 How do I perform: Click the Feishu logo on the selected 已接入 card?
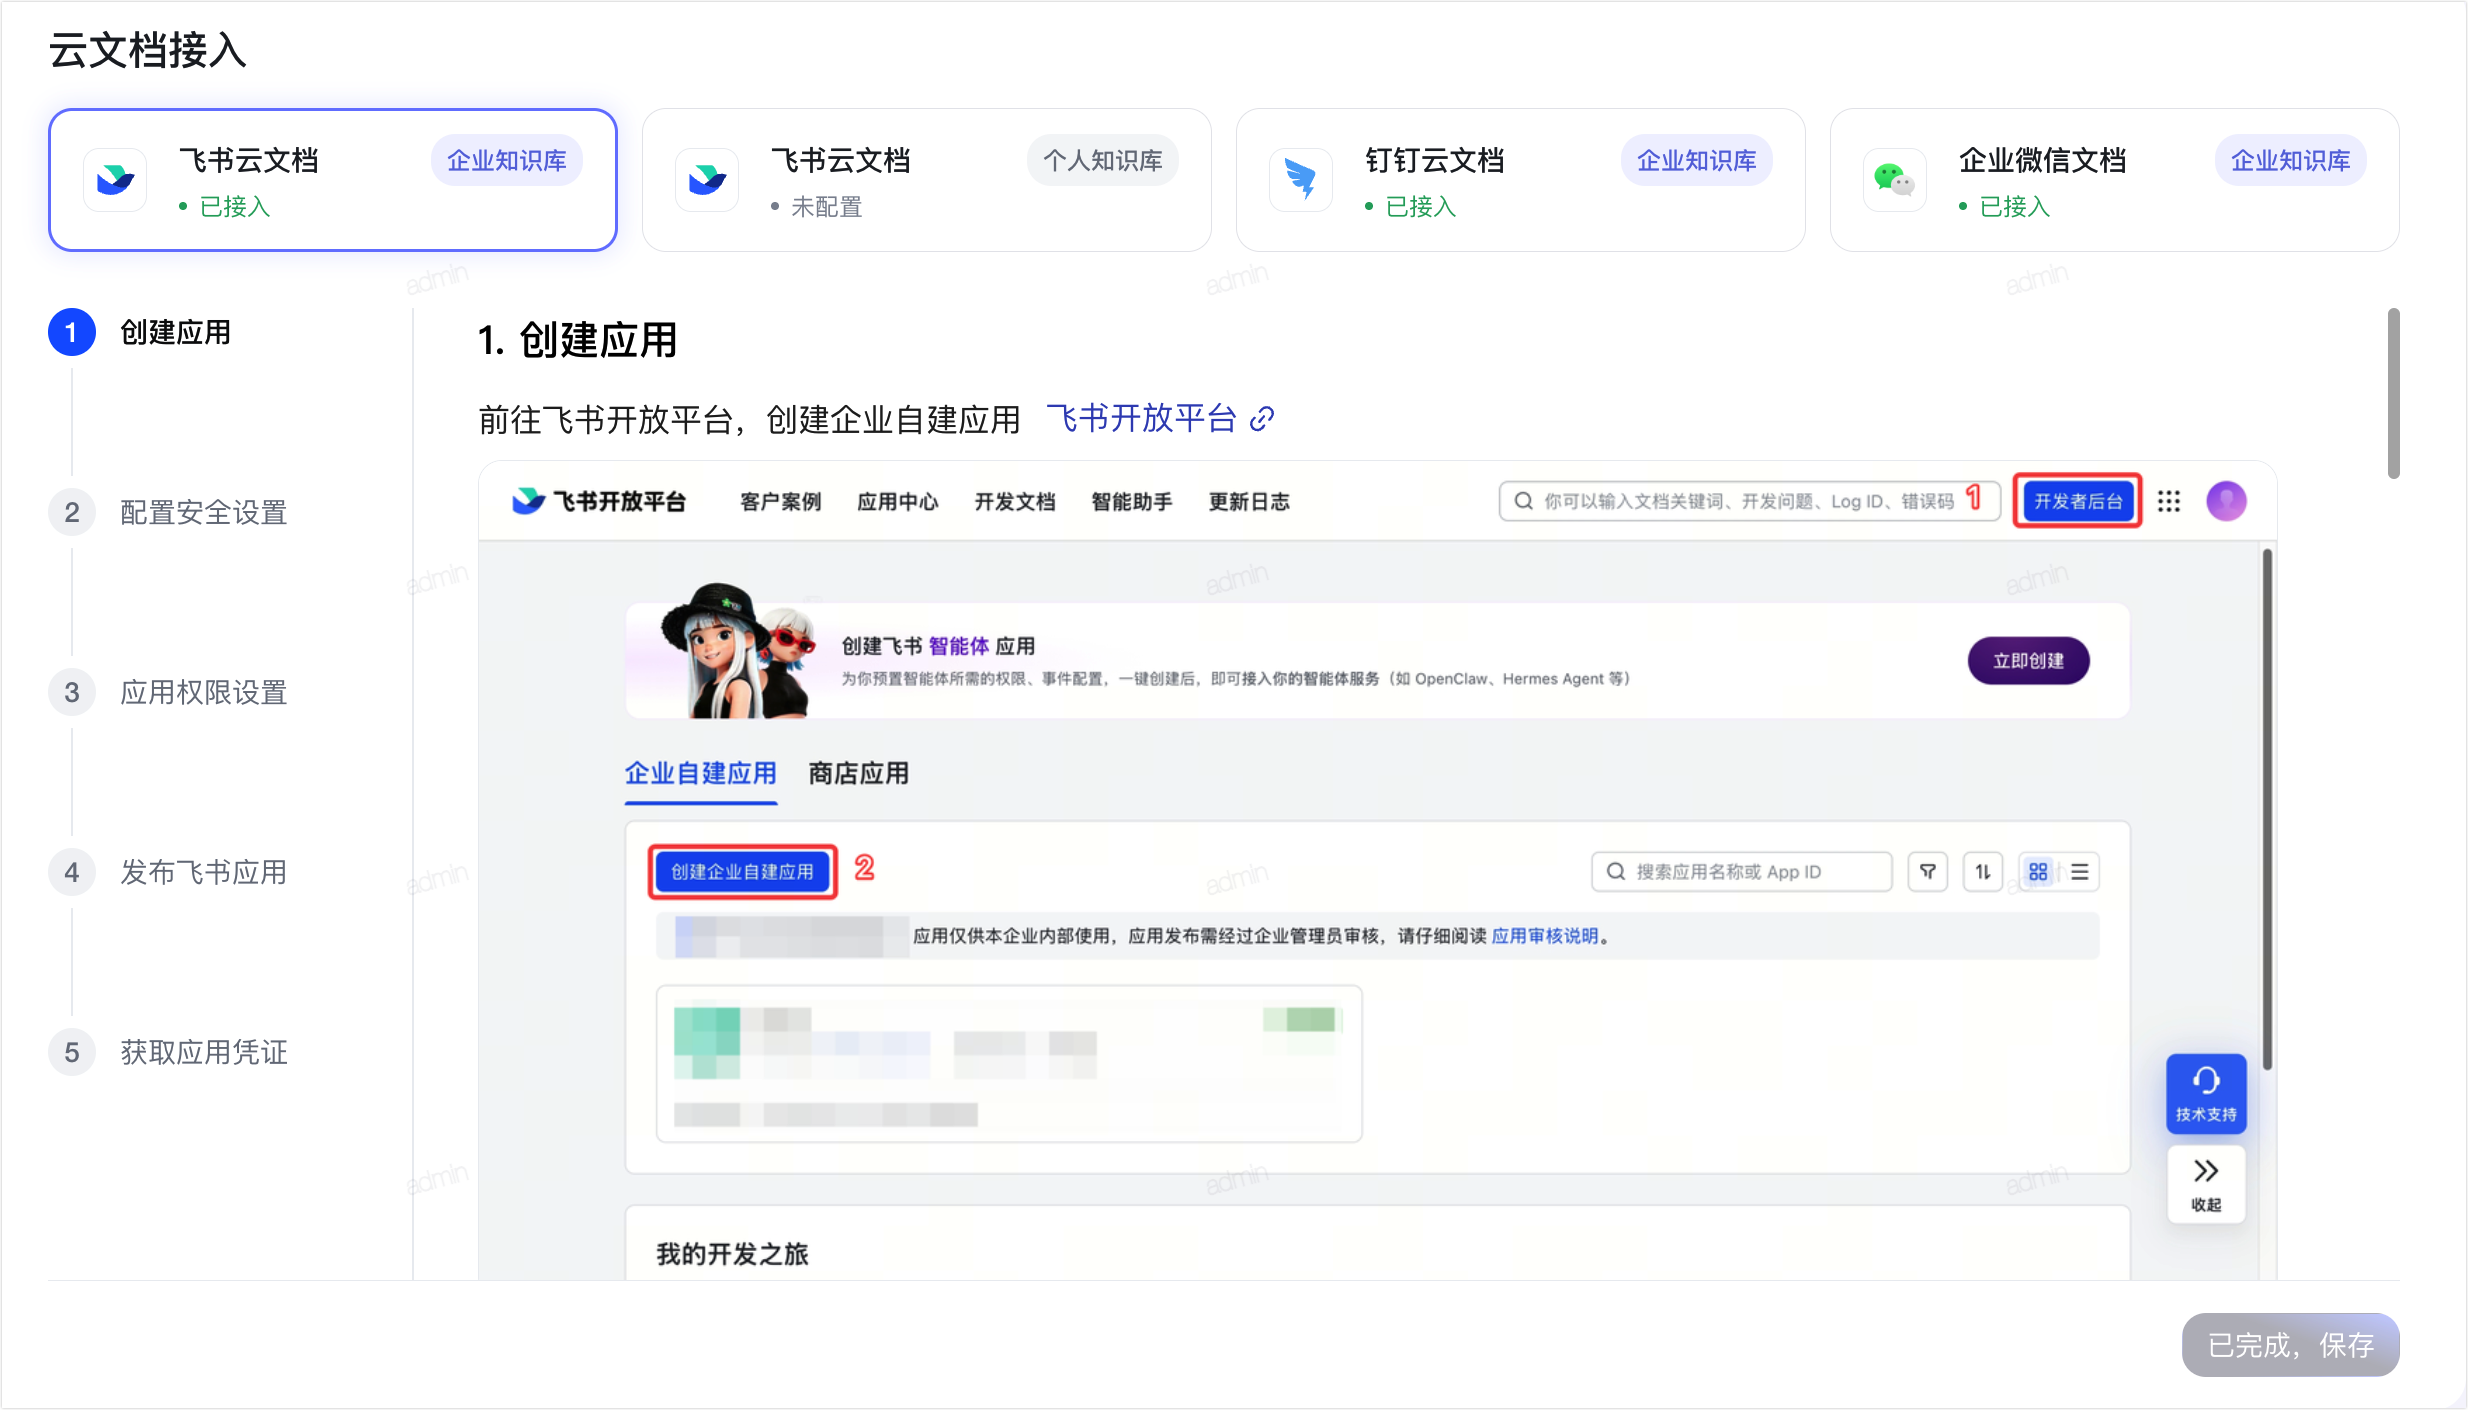(115, 180)
